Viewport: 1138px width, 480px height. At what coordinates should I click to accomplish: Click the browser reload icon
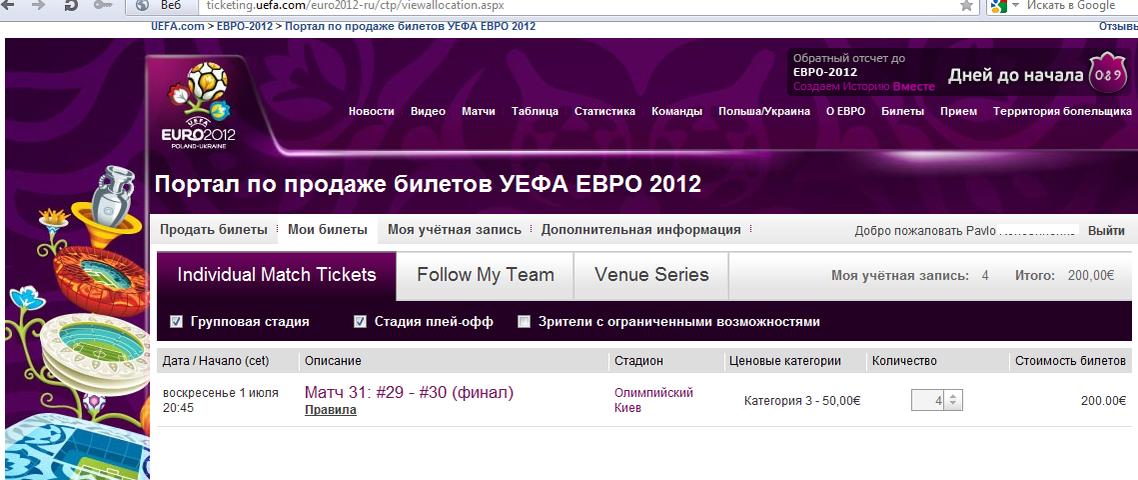click(x=71, y=5)
